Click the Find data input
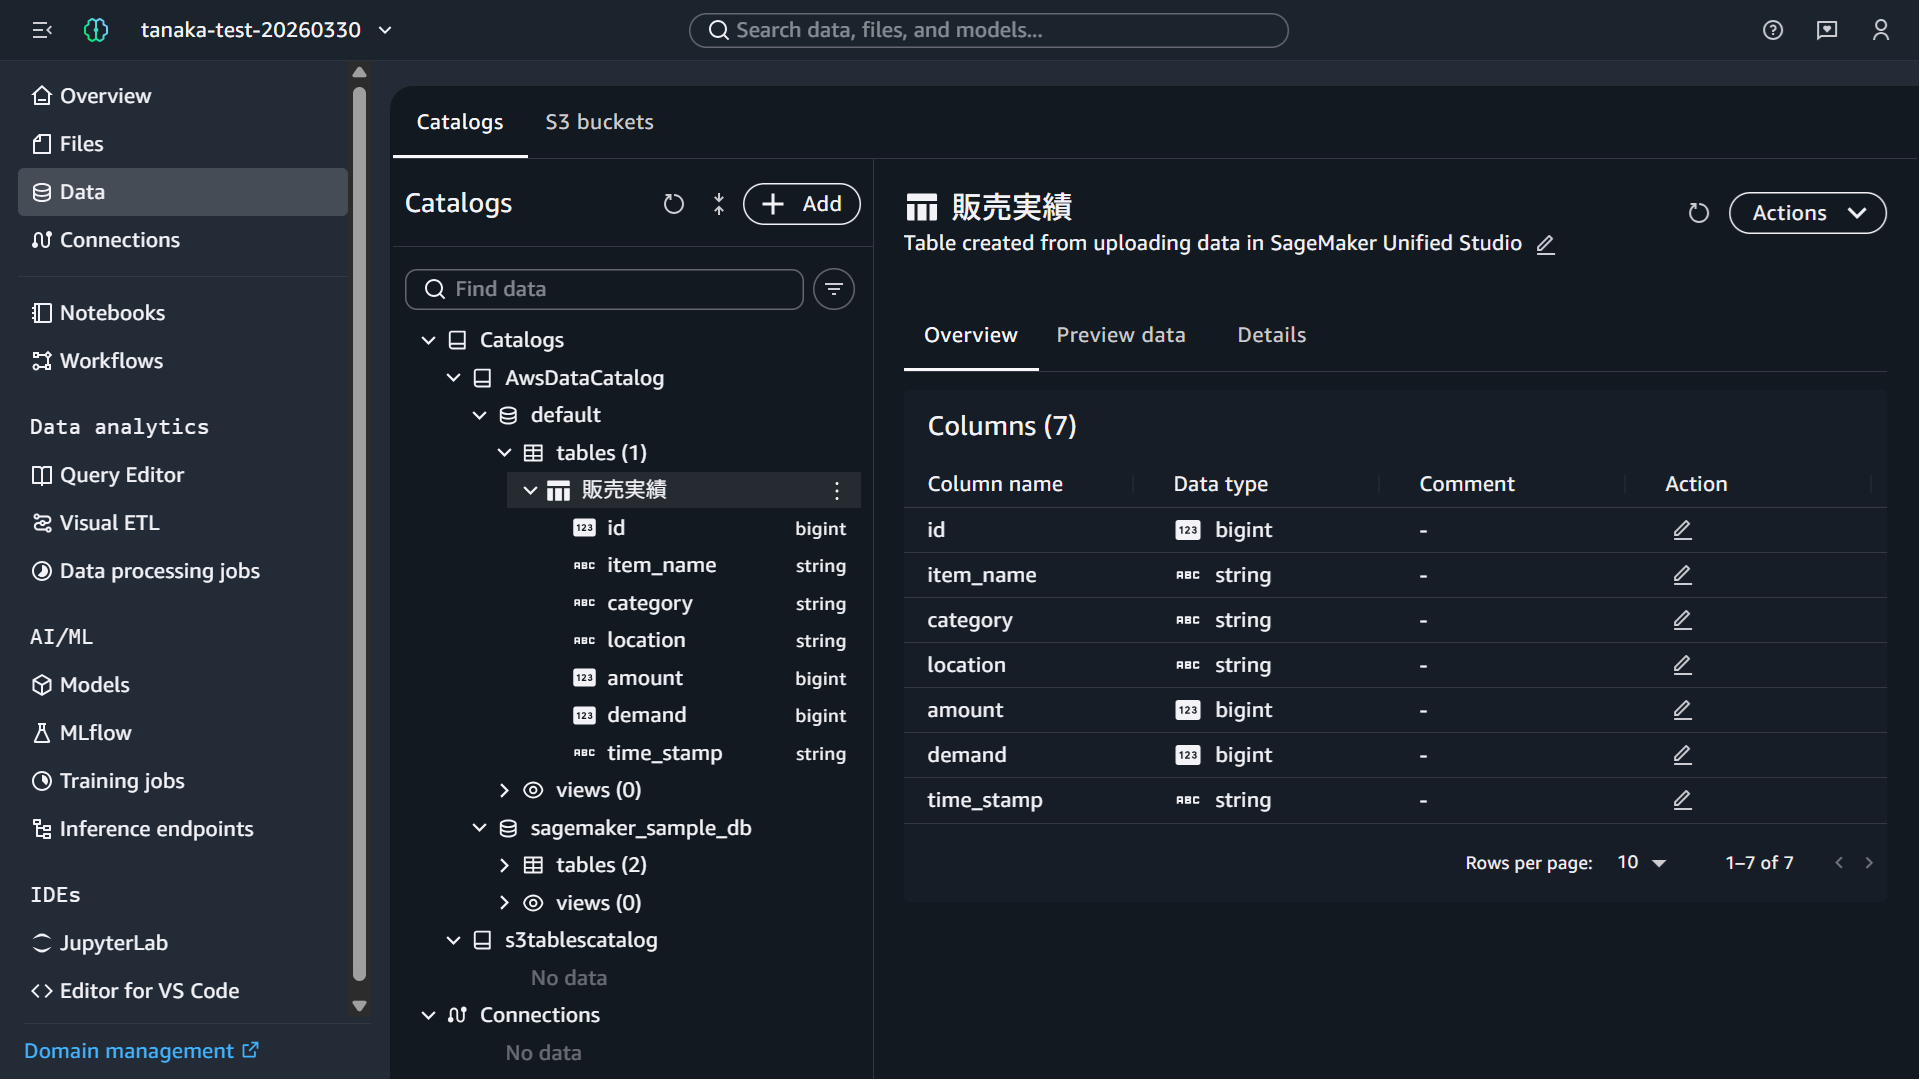This screenshot has height=1080, width=1920. [604, 289]
